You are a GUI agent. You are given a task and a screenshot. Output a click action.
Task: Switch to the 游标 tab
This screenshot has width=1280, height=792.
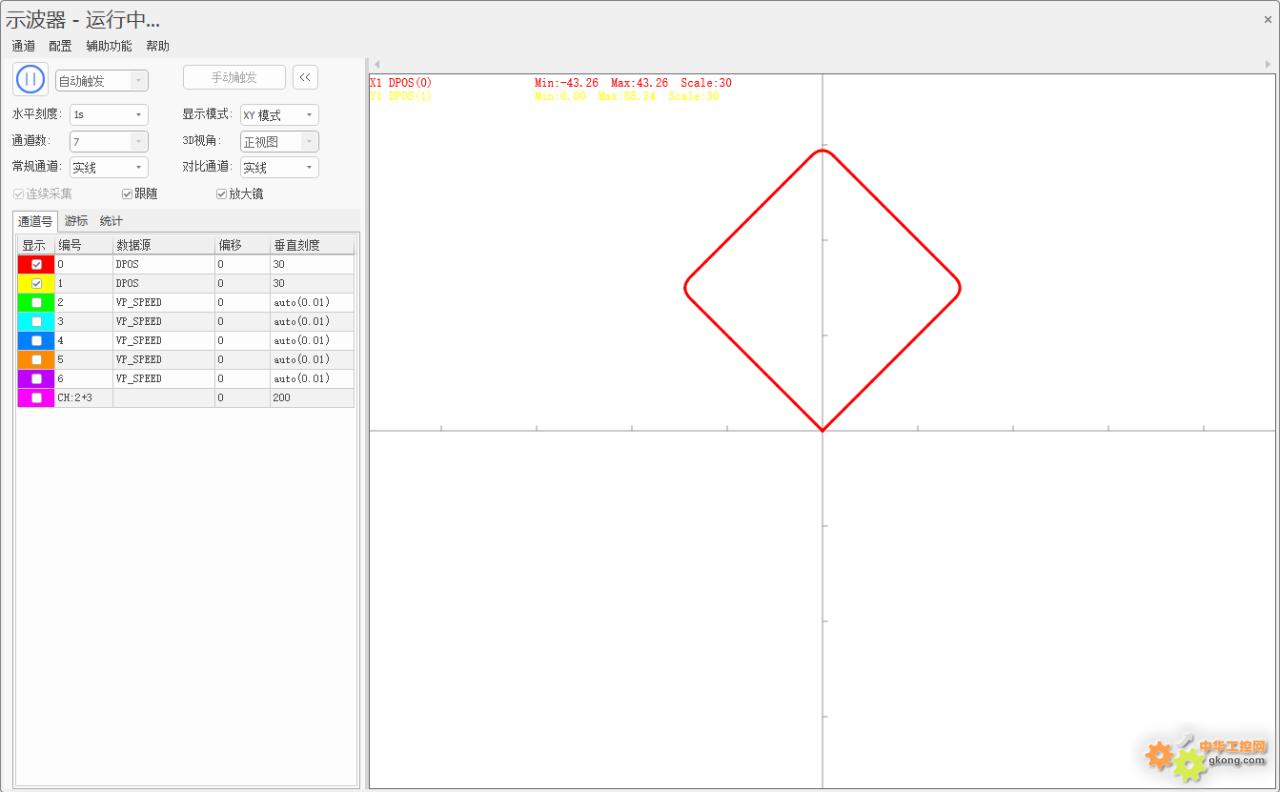(x=76, y=221)
